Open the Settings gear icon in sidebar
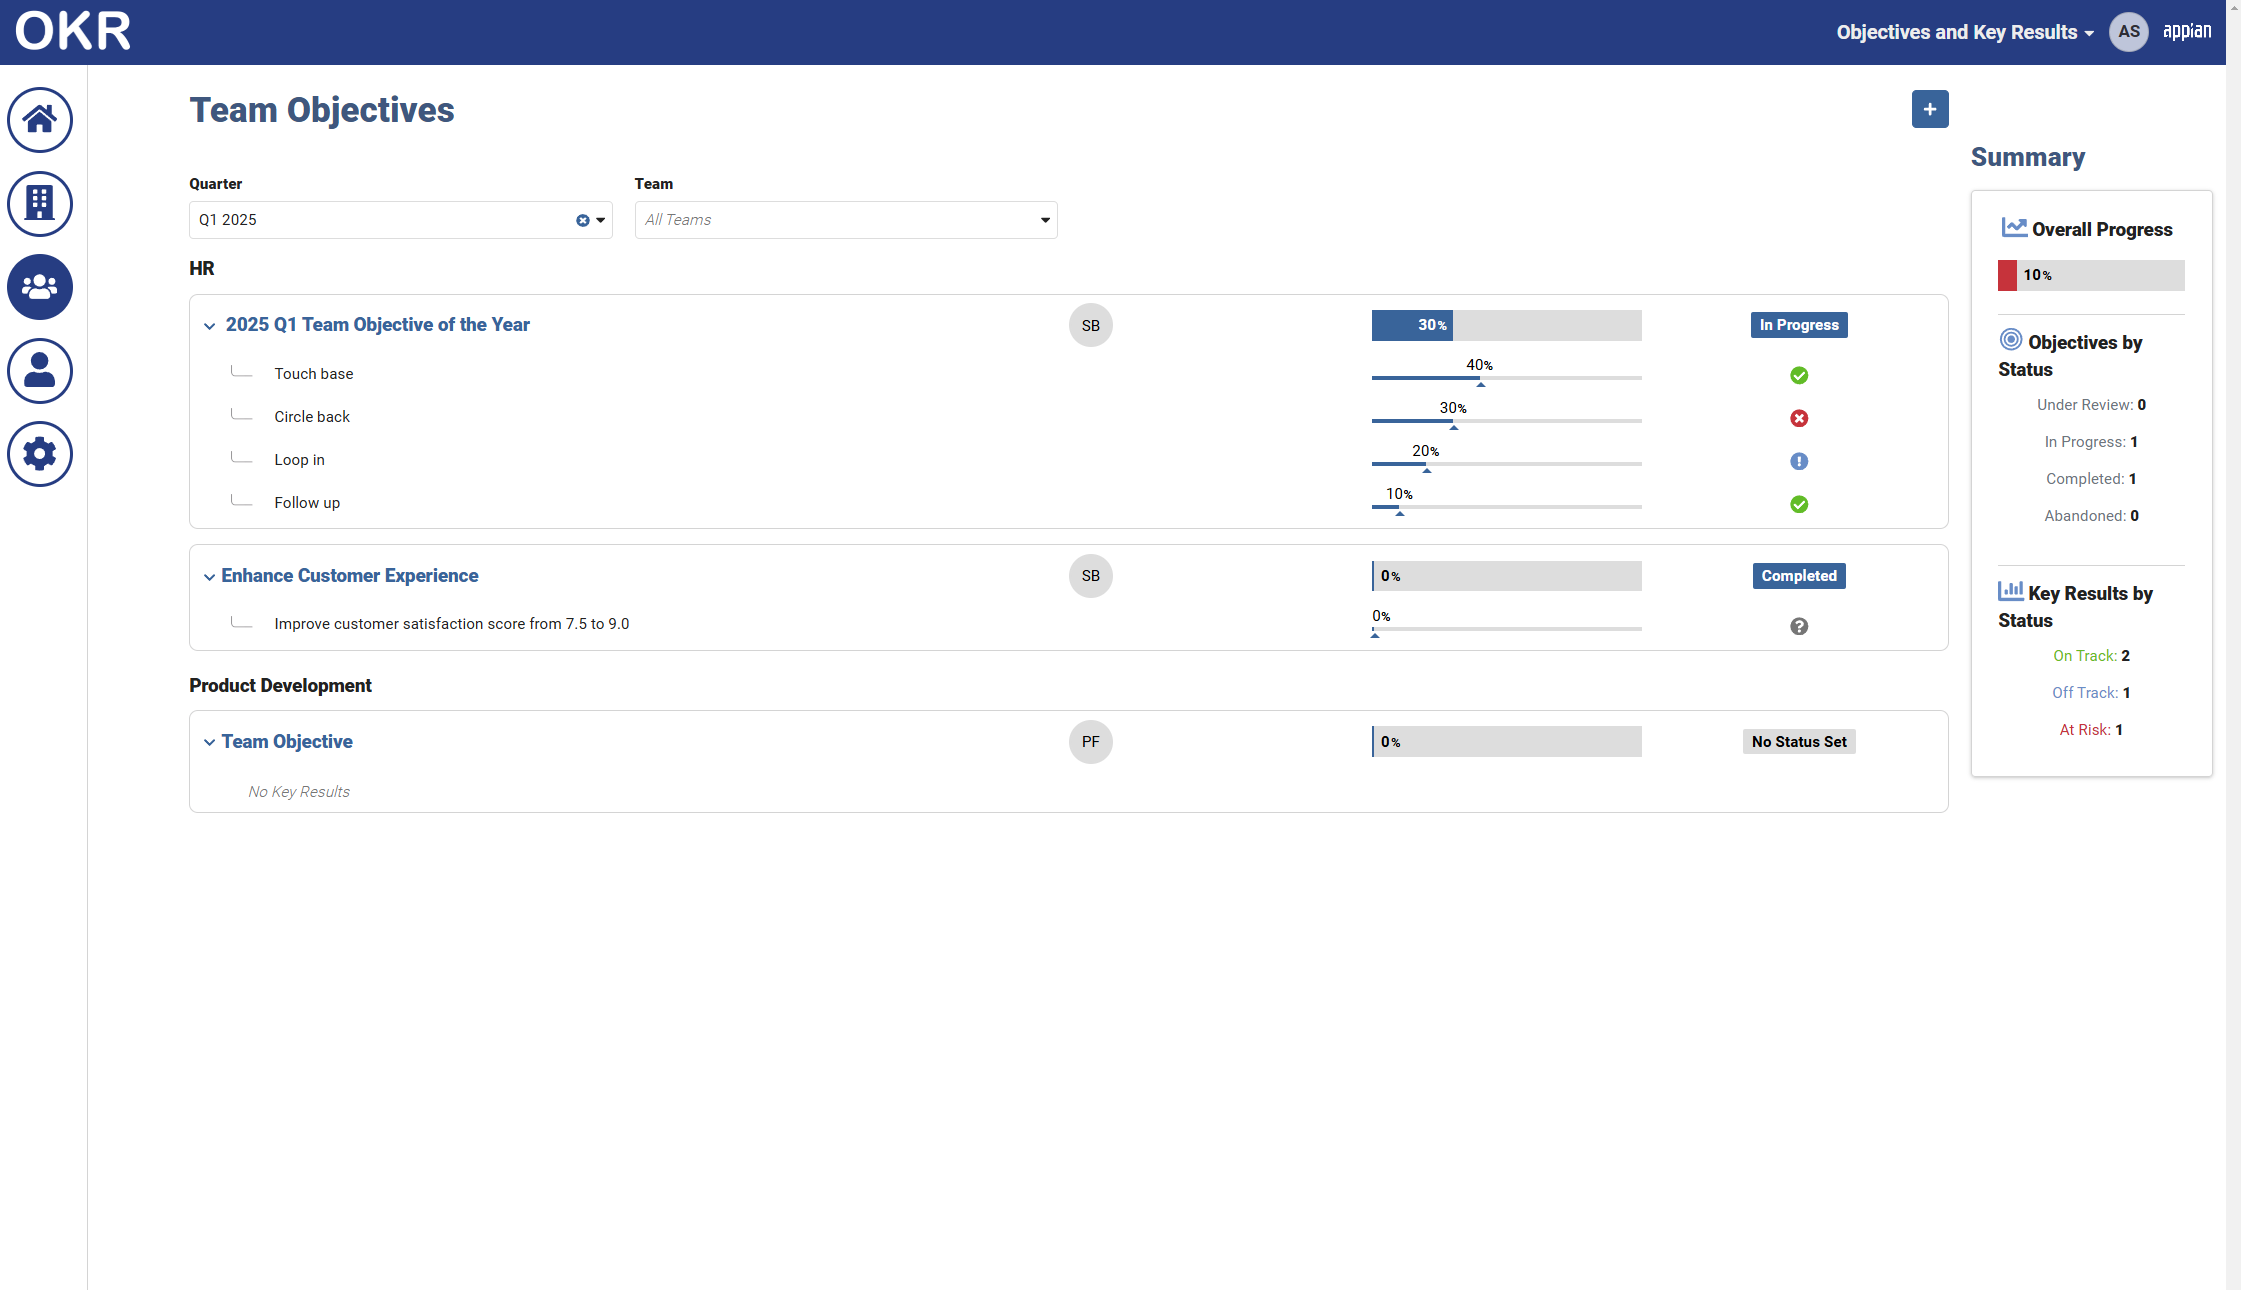Image resolution: width=2241 pixels, height=1290 pixels. pyautogui.click(x=40, y=454)
